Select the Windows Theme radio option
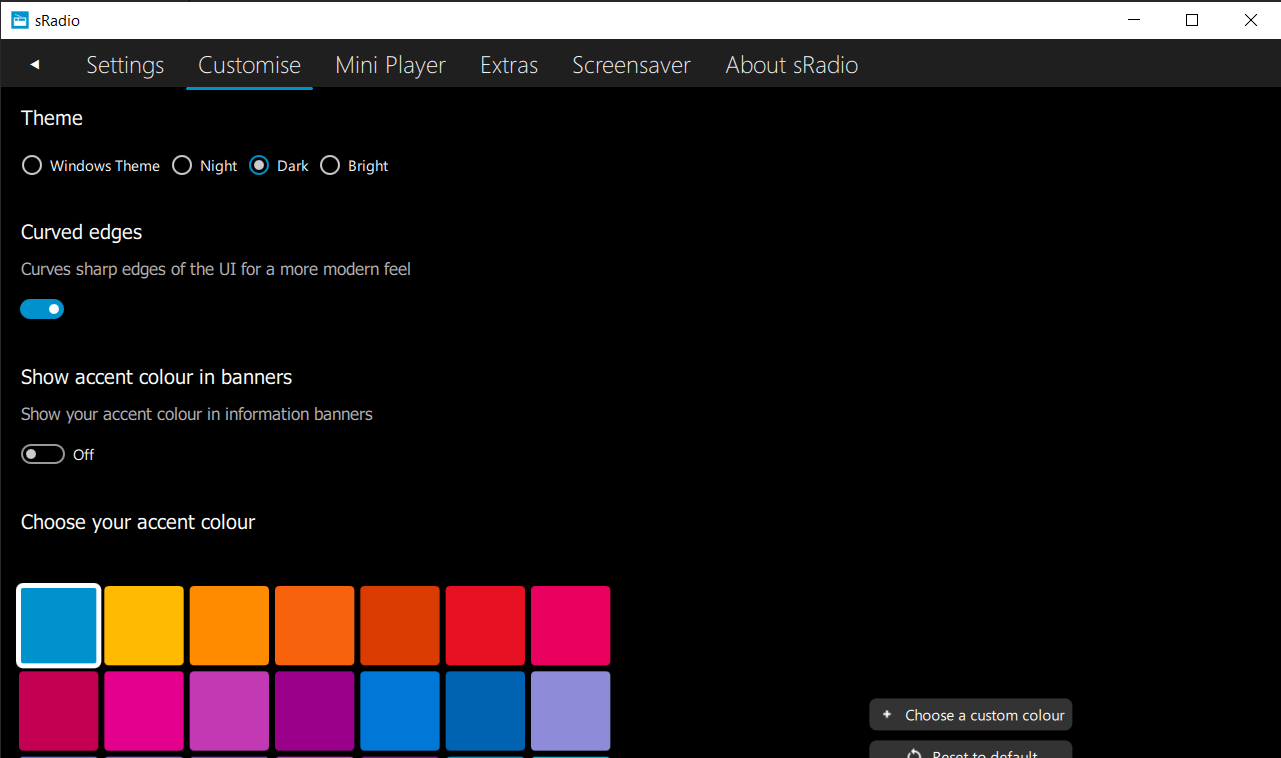 32,166
